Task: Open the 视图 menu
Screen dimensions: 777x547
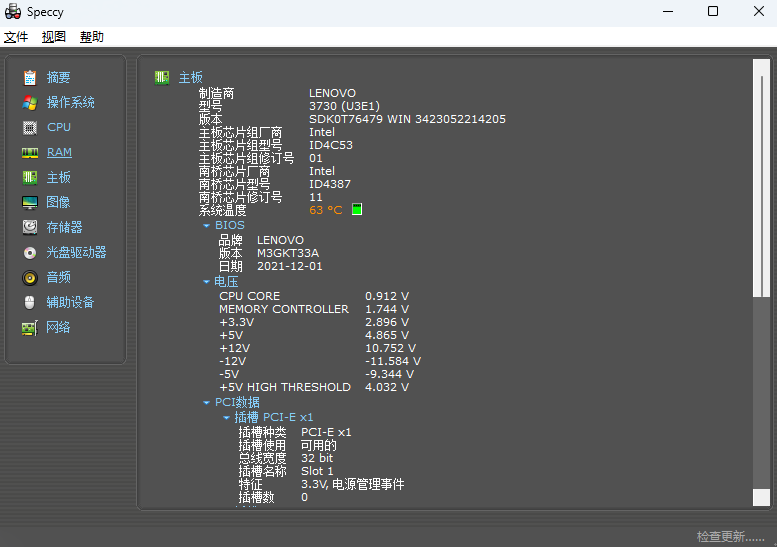Action: click(x=54, y=37)
